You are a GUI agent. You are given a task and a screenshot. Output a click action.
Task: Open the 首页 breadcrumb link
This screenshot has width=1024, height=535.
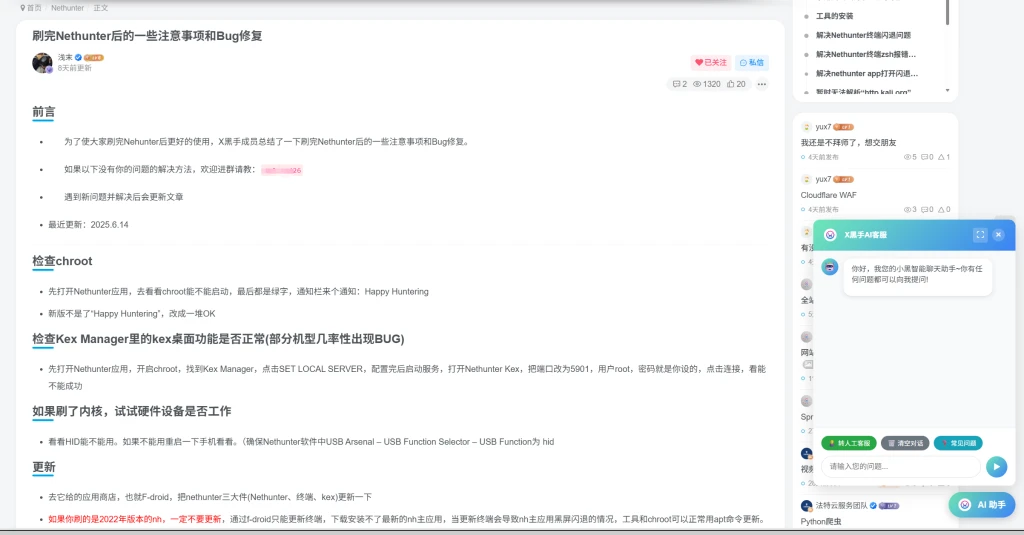(34, 8)
